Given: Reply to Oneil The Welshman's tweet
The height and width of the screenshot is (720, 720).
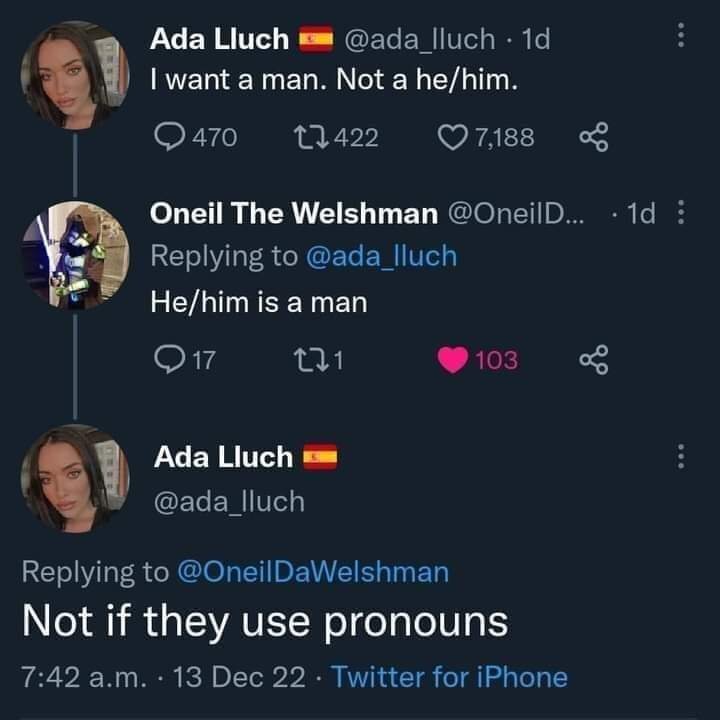Looking at the screenshot, I should (167, 359).
